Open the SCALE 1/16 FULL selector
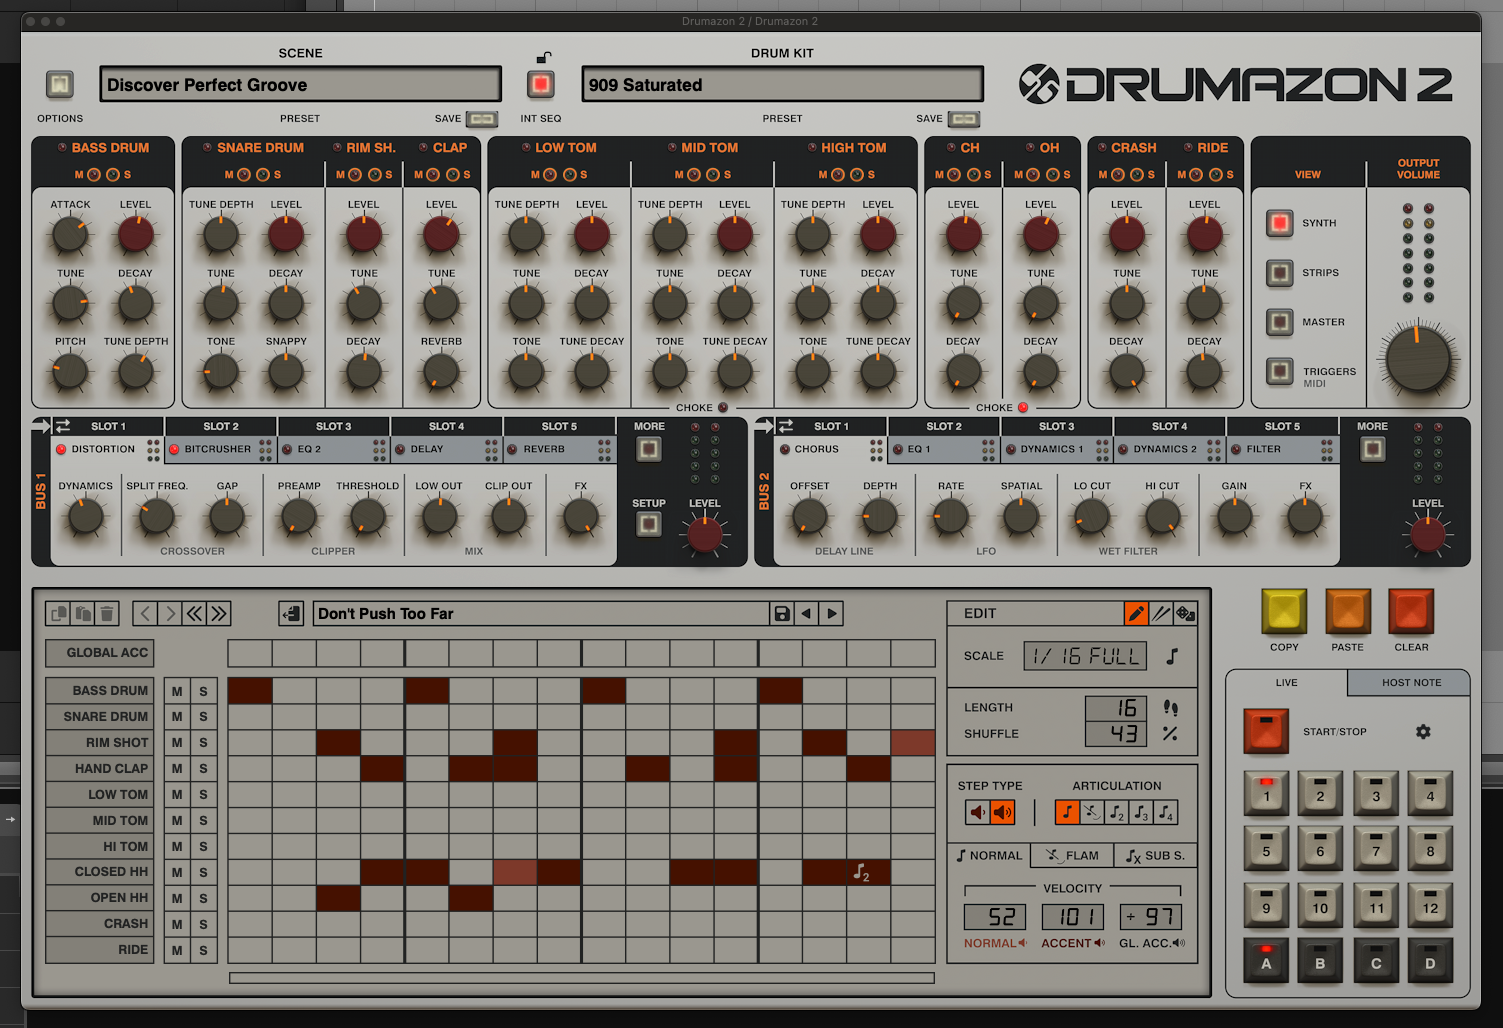 click(x=1086, y=656)
